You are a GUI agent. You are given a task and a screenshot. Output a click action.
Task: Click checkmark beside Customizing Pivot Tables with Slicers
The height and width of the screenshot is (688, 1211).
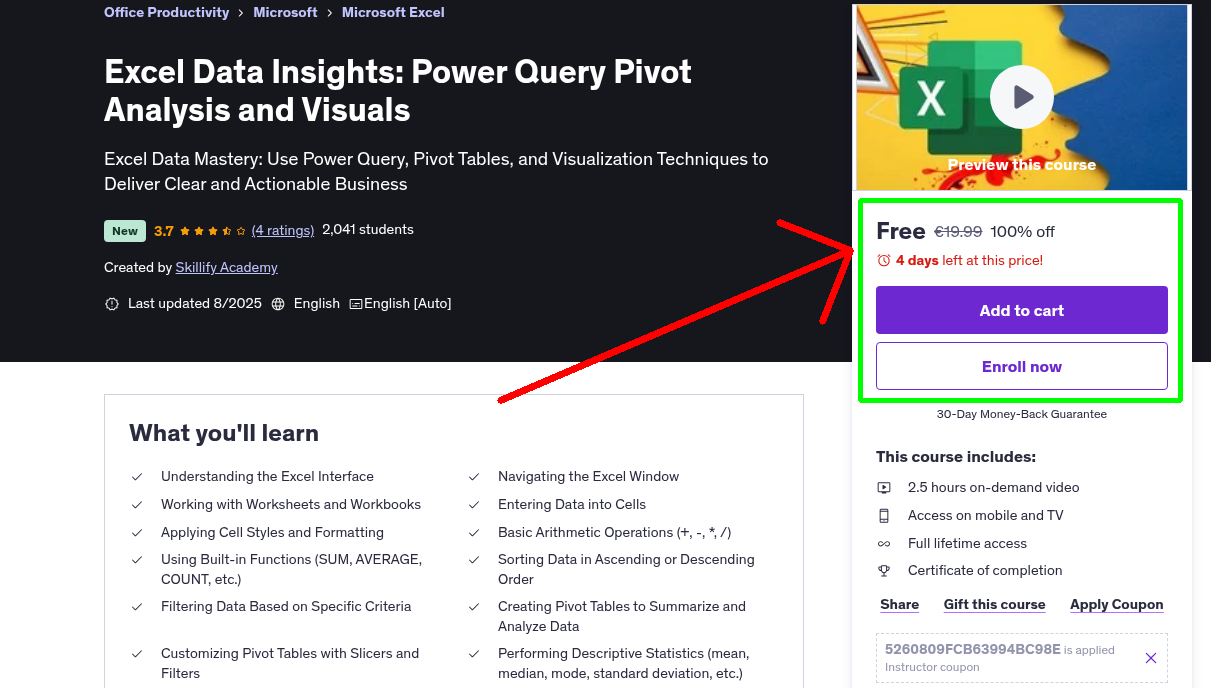(x=137, y=654)
